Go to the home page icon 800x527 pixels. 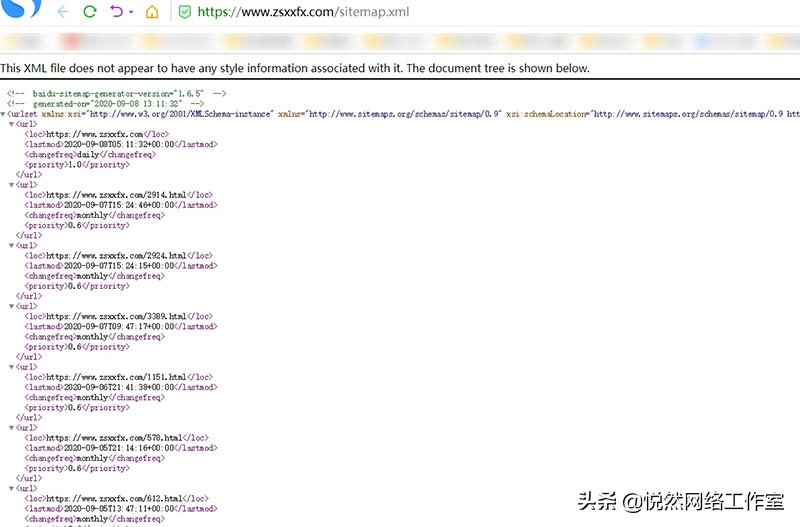coord(152,13)
